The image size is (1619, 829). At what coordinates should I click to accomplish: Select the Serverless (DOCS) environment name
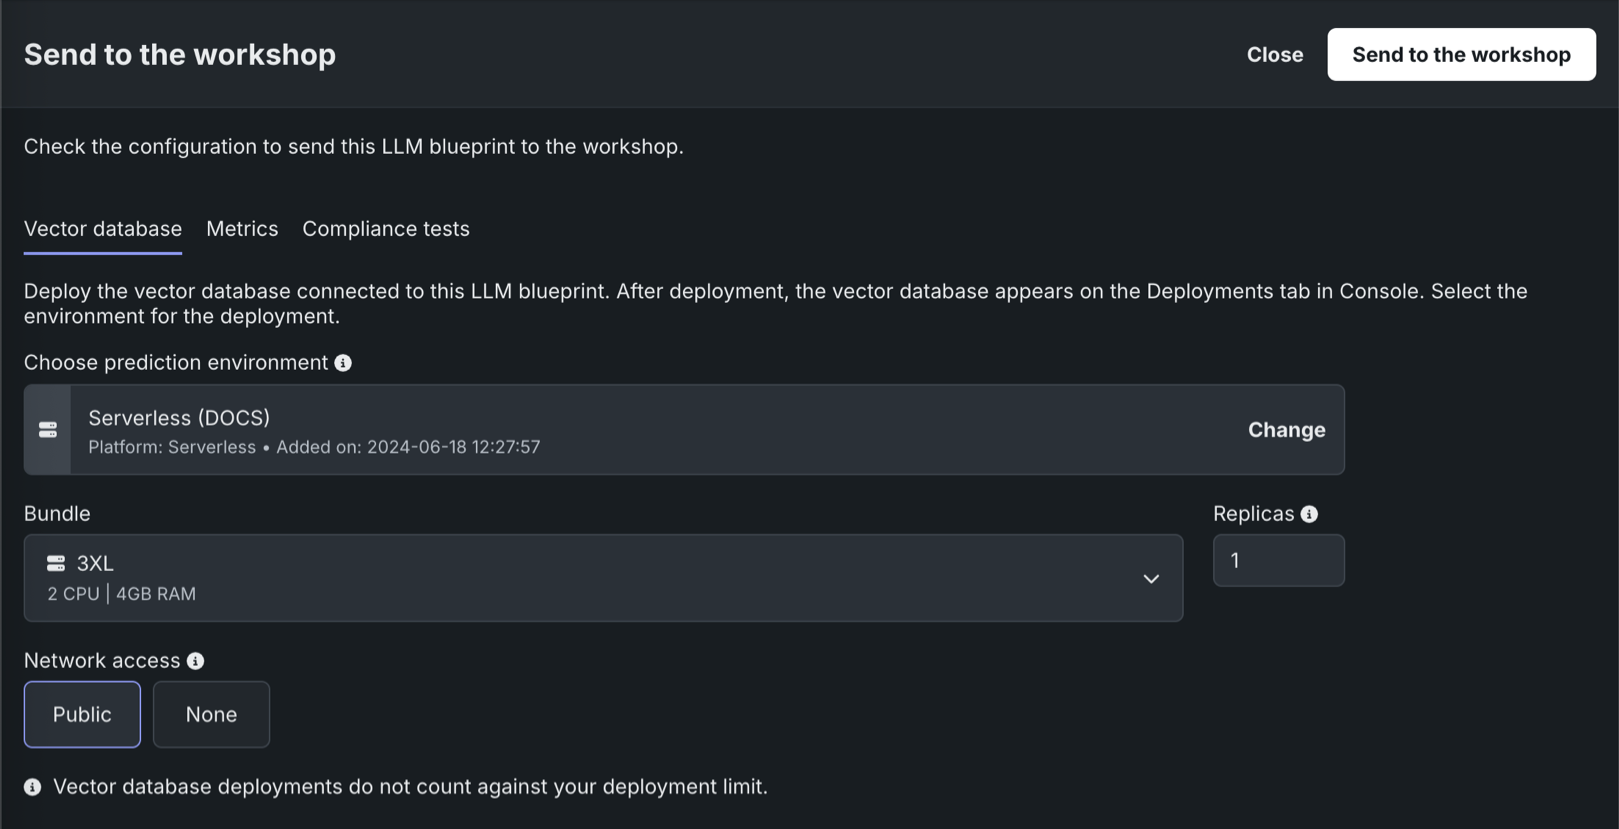pyautogui.click(x=179, y=418)
